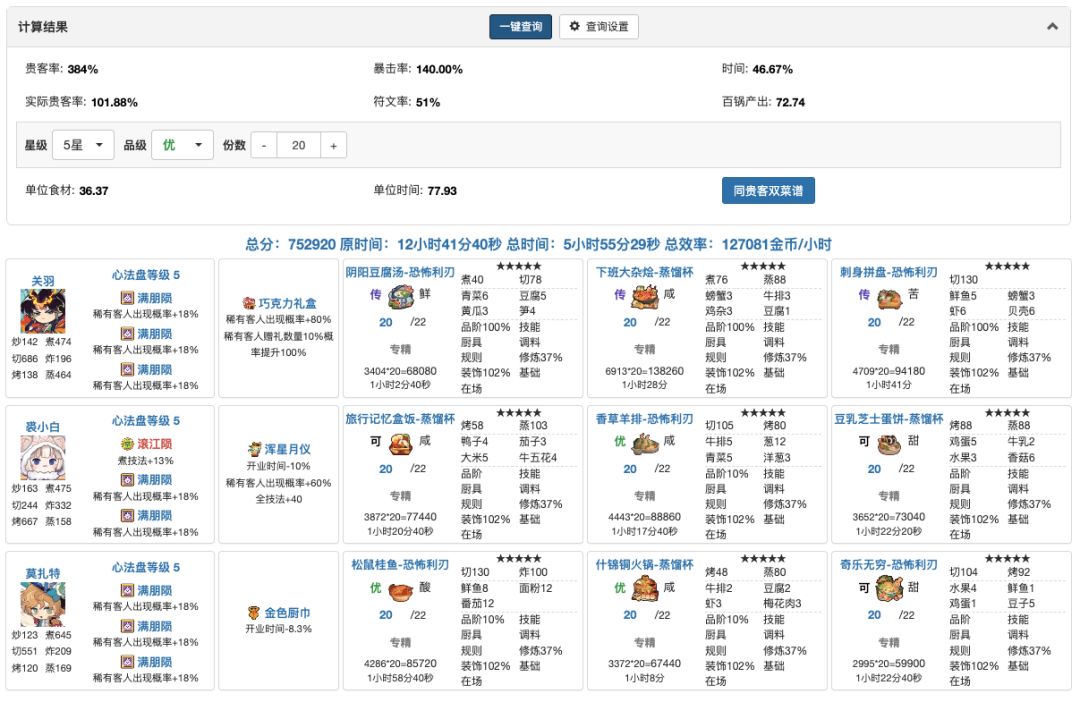Click 奇乐无穷 dish icon
Screen dimensions: 1080x702
pyautogui.click(x=890, y=589)
